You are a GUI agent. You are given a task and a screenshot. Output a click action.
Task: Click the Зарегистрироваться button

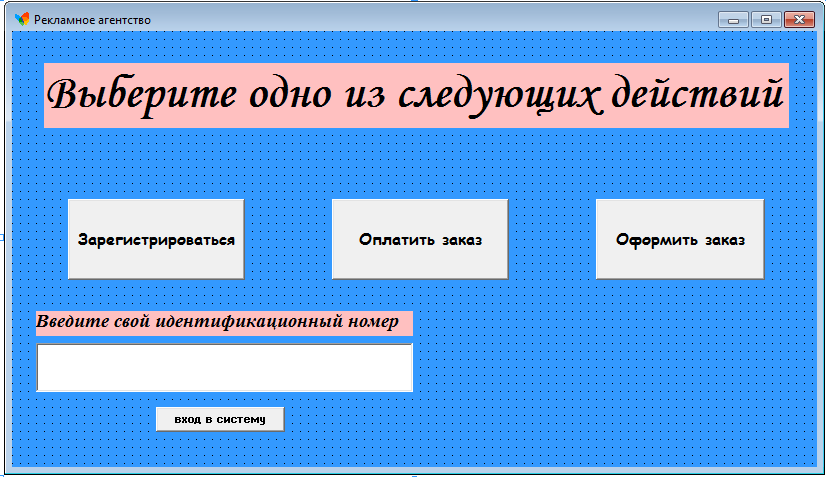point(156,239)
